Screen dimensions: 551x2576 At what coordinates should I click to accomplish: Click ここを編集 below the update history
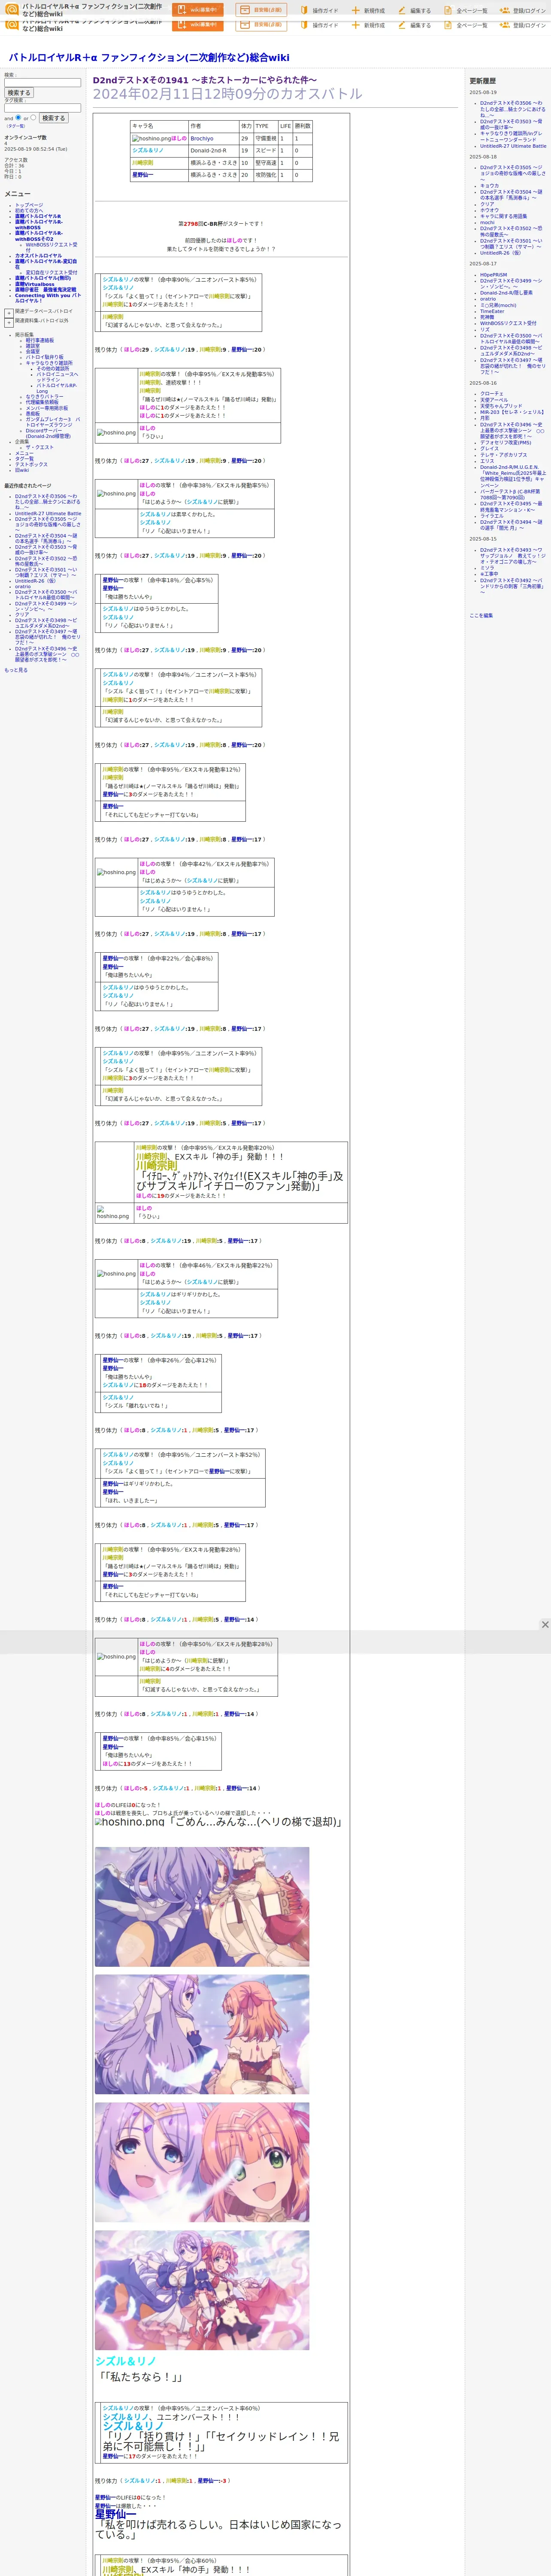(x=481, y=616)
